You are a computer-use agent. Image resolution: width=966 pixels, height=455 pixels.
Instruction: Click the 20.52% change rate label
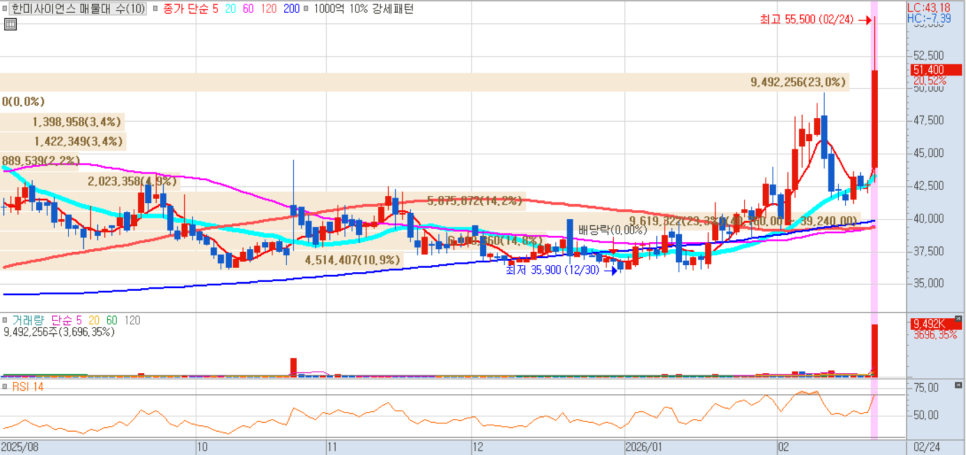tap(929, 81)
